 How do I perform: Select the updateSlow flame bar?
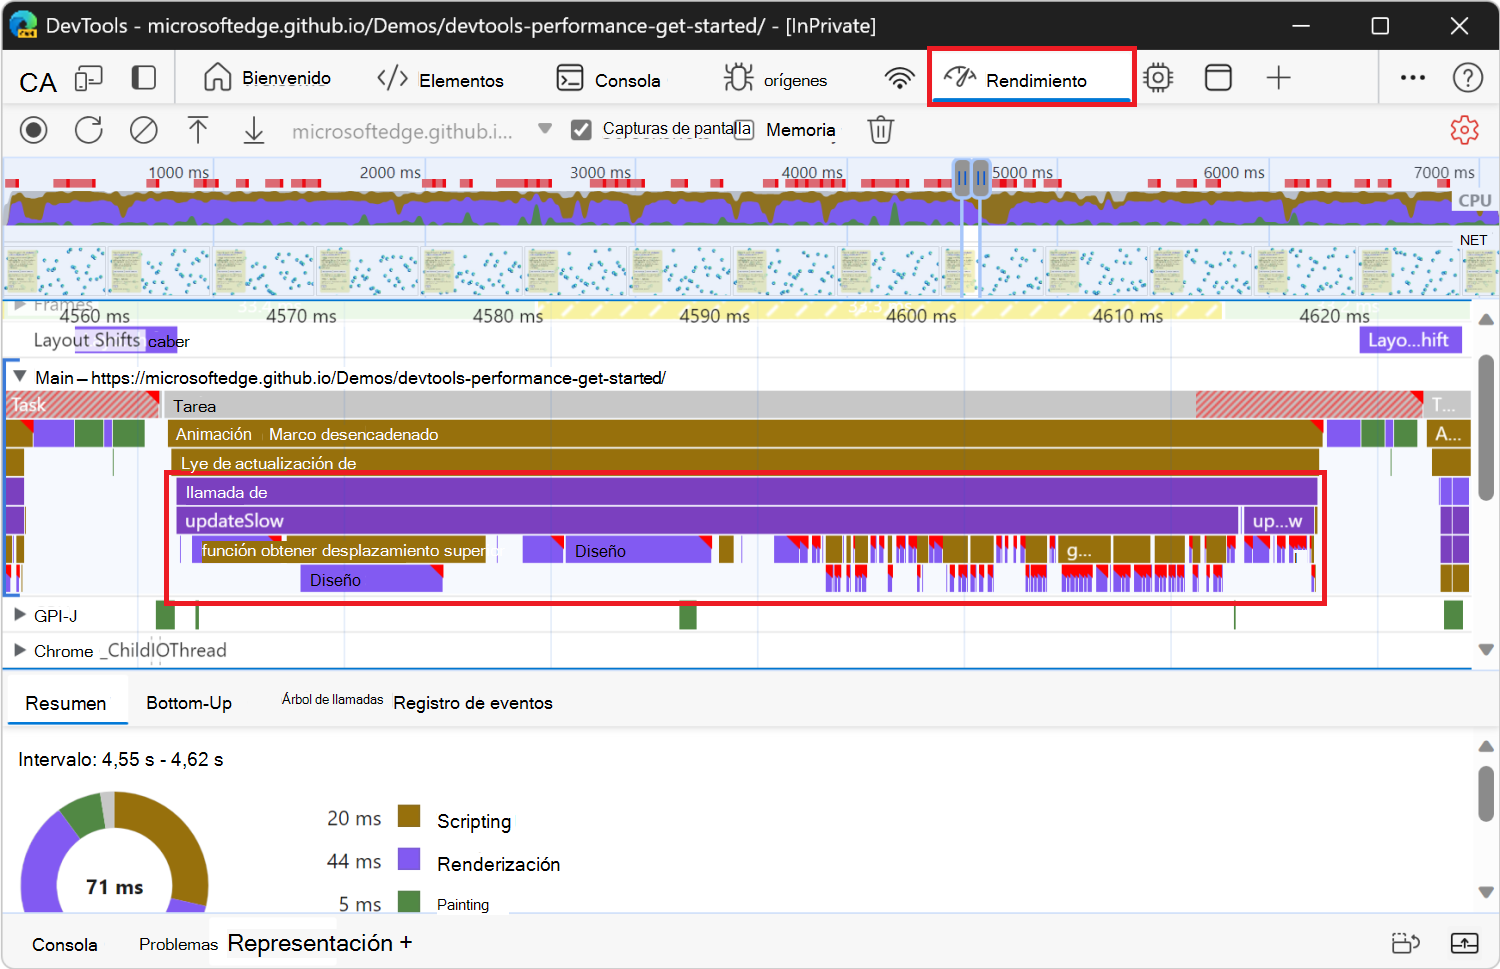(708, 521)
